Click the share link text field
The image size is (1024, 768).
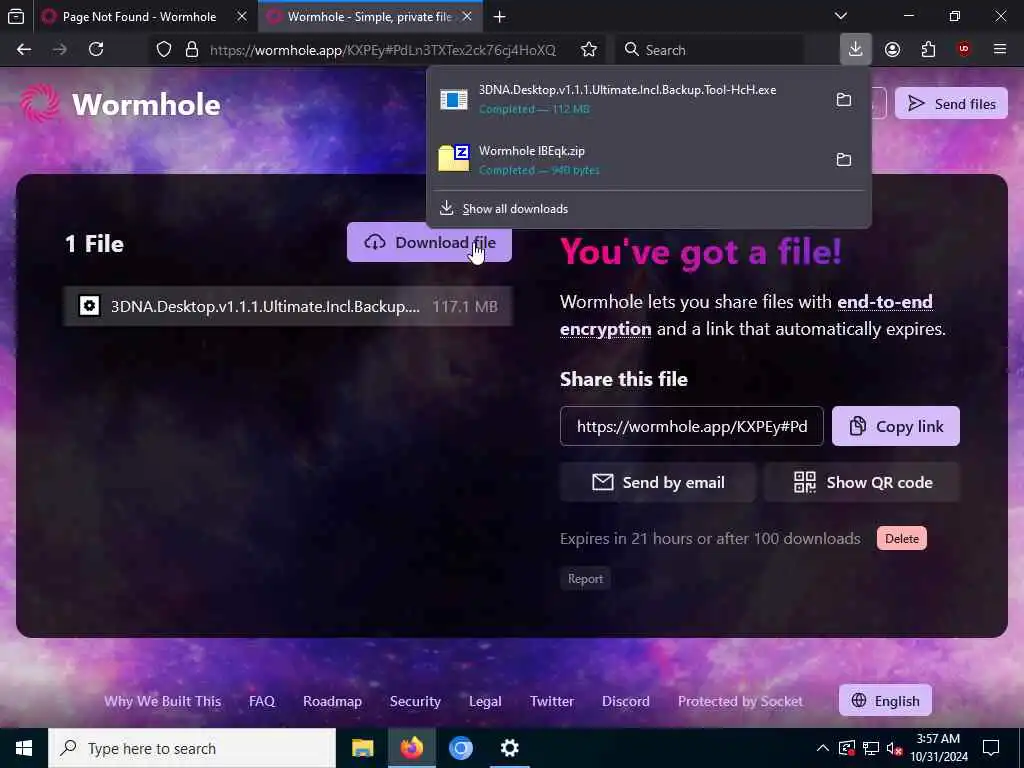(692, 426)
